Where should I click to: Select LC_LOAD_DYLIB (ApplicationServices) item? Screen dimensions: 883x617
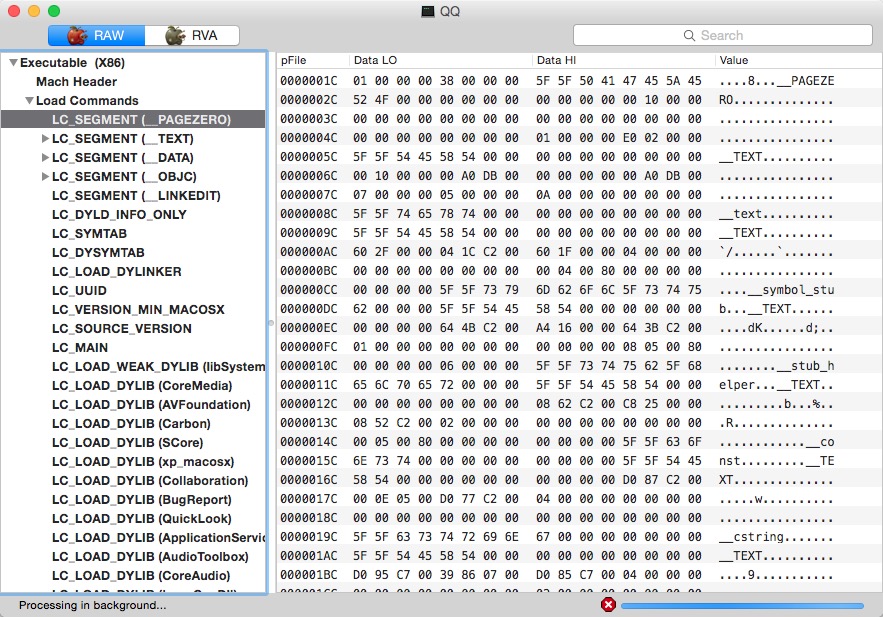(158, 538)
